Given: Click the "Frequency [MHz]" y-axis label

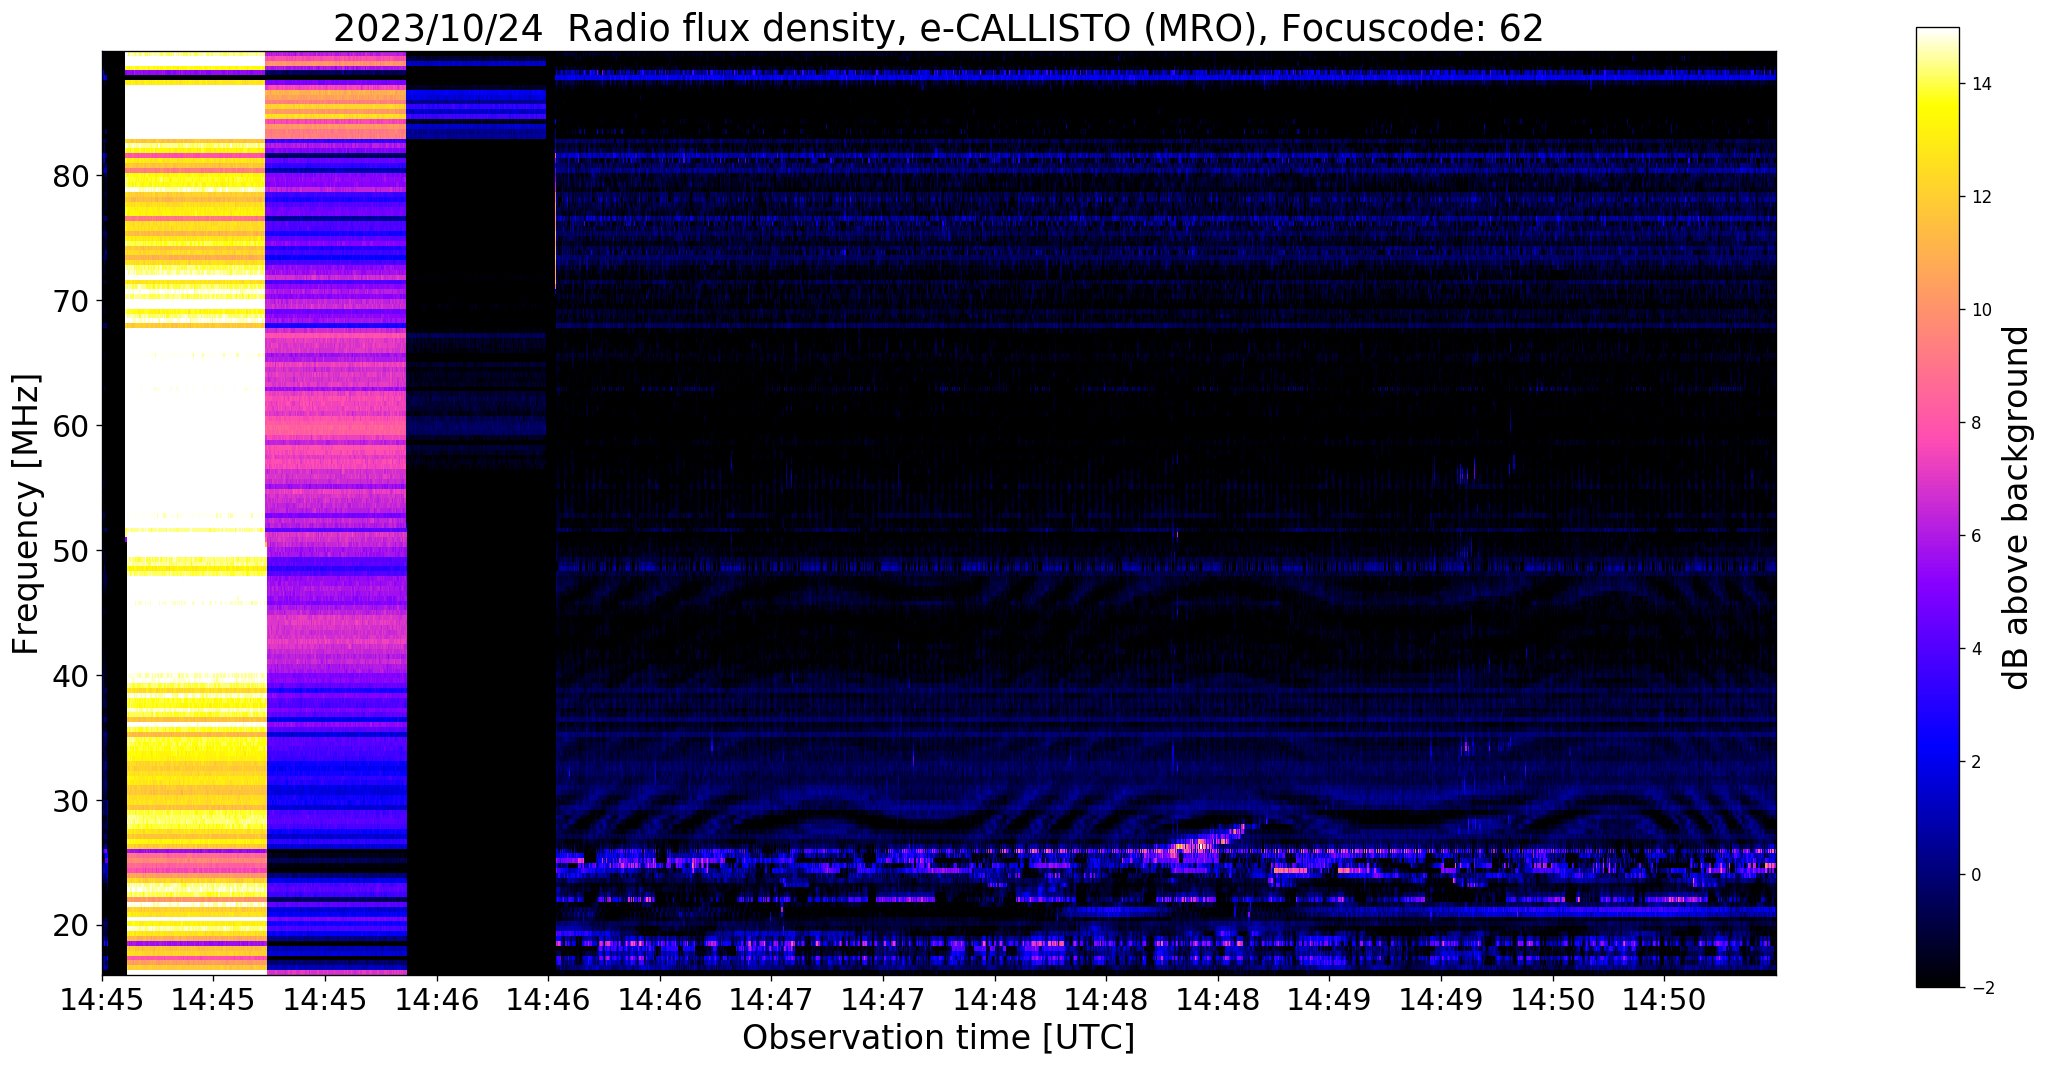Looking at the screenshot, I should [x=27, y=514].
